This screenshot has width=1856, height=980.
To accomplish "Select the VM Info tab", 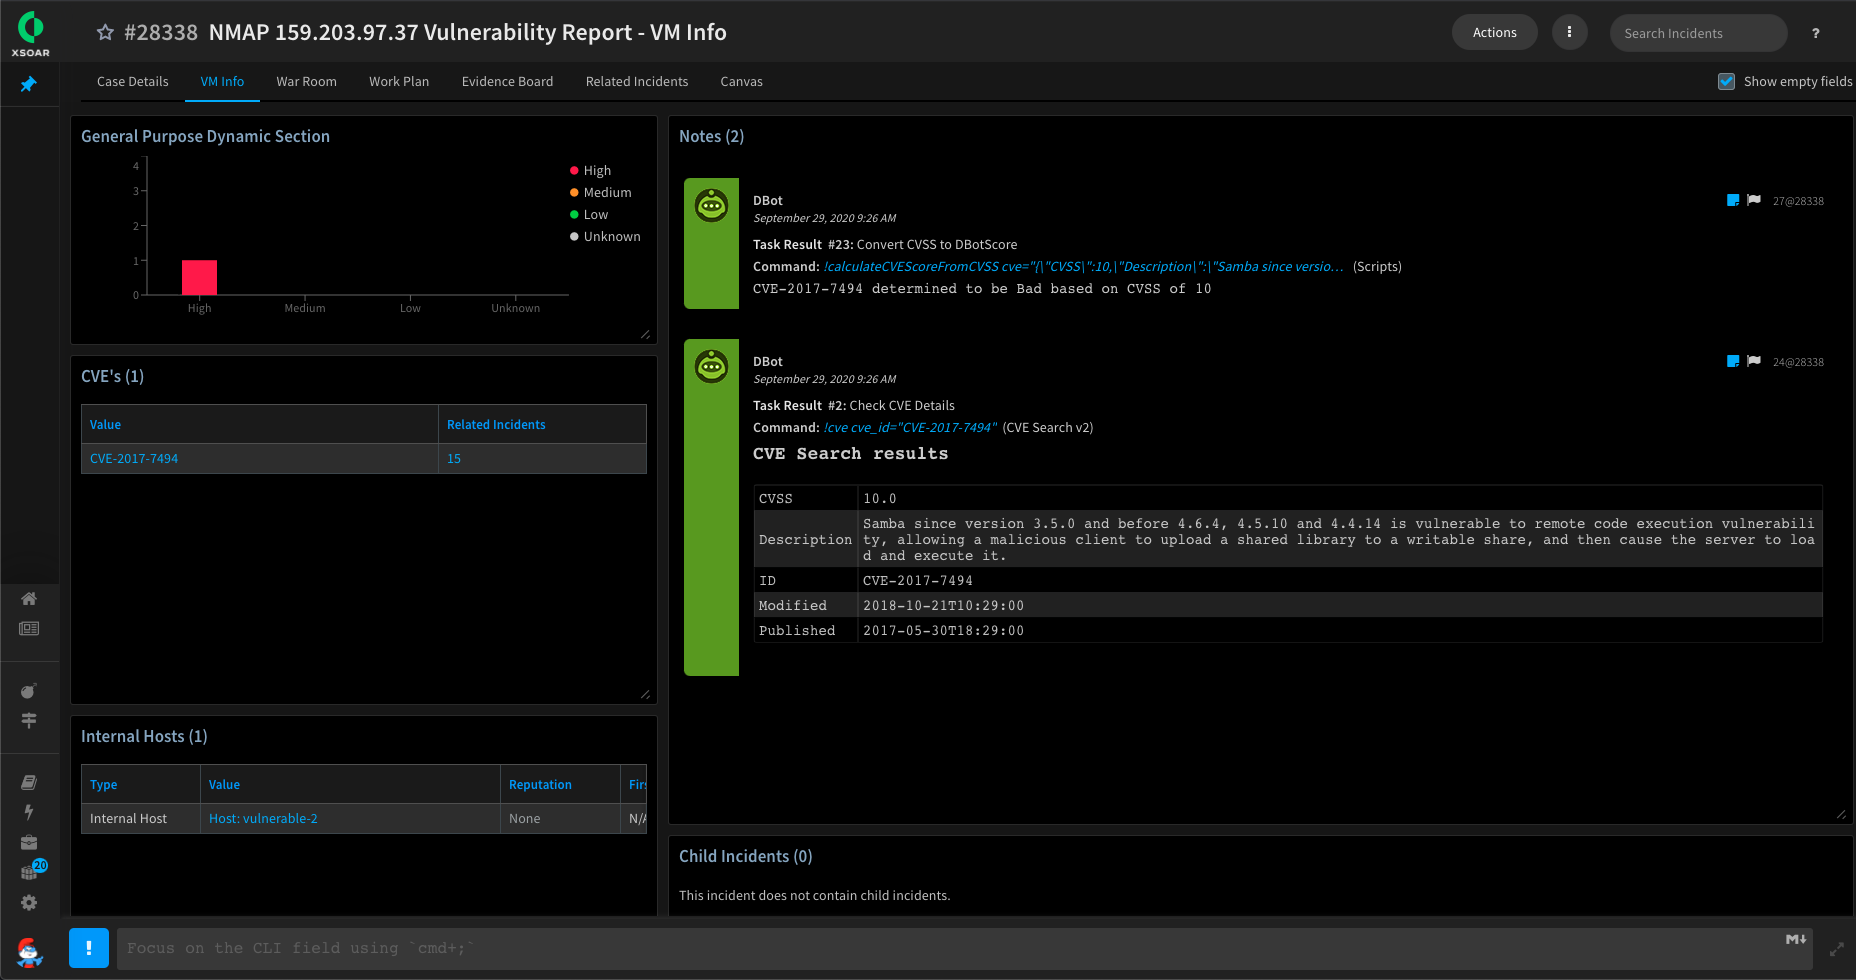I will tap(222, 82).
